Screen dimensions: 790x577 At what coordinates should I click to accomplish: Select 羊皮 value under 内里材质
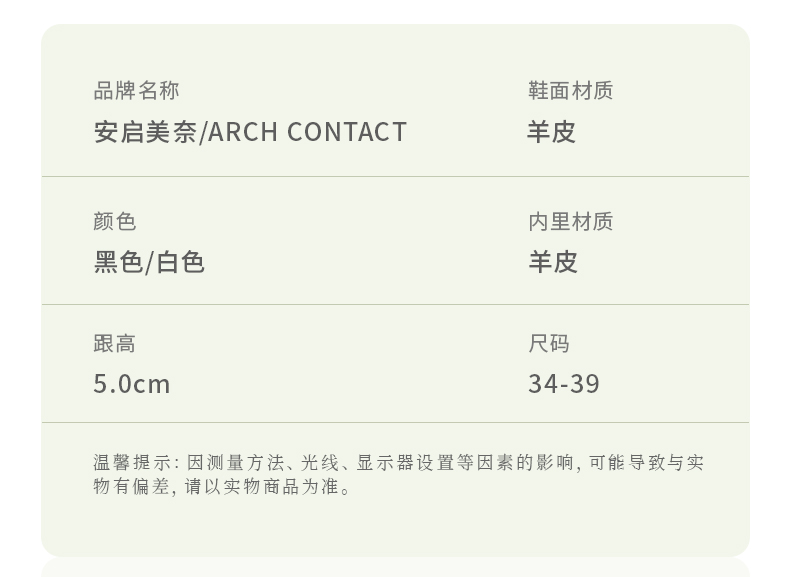553,262
